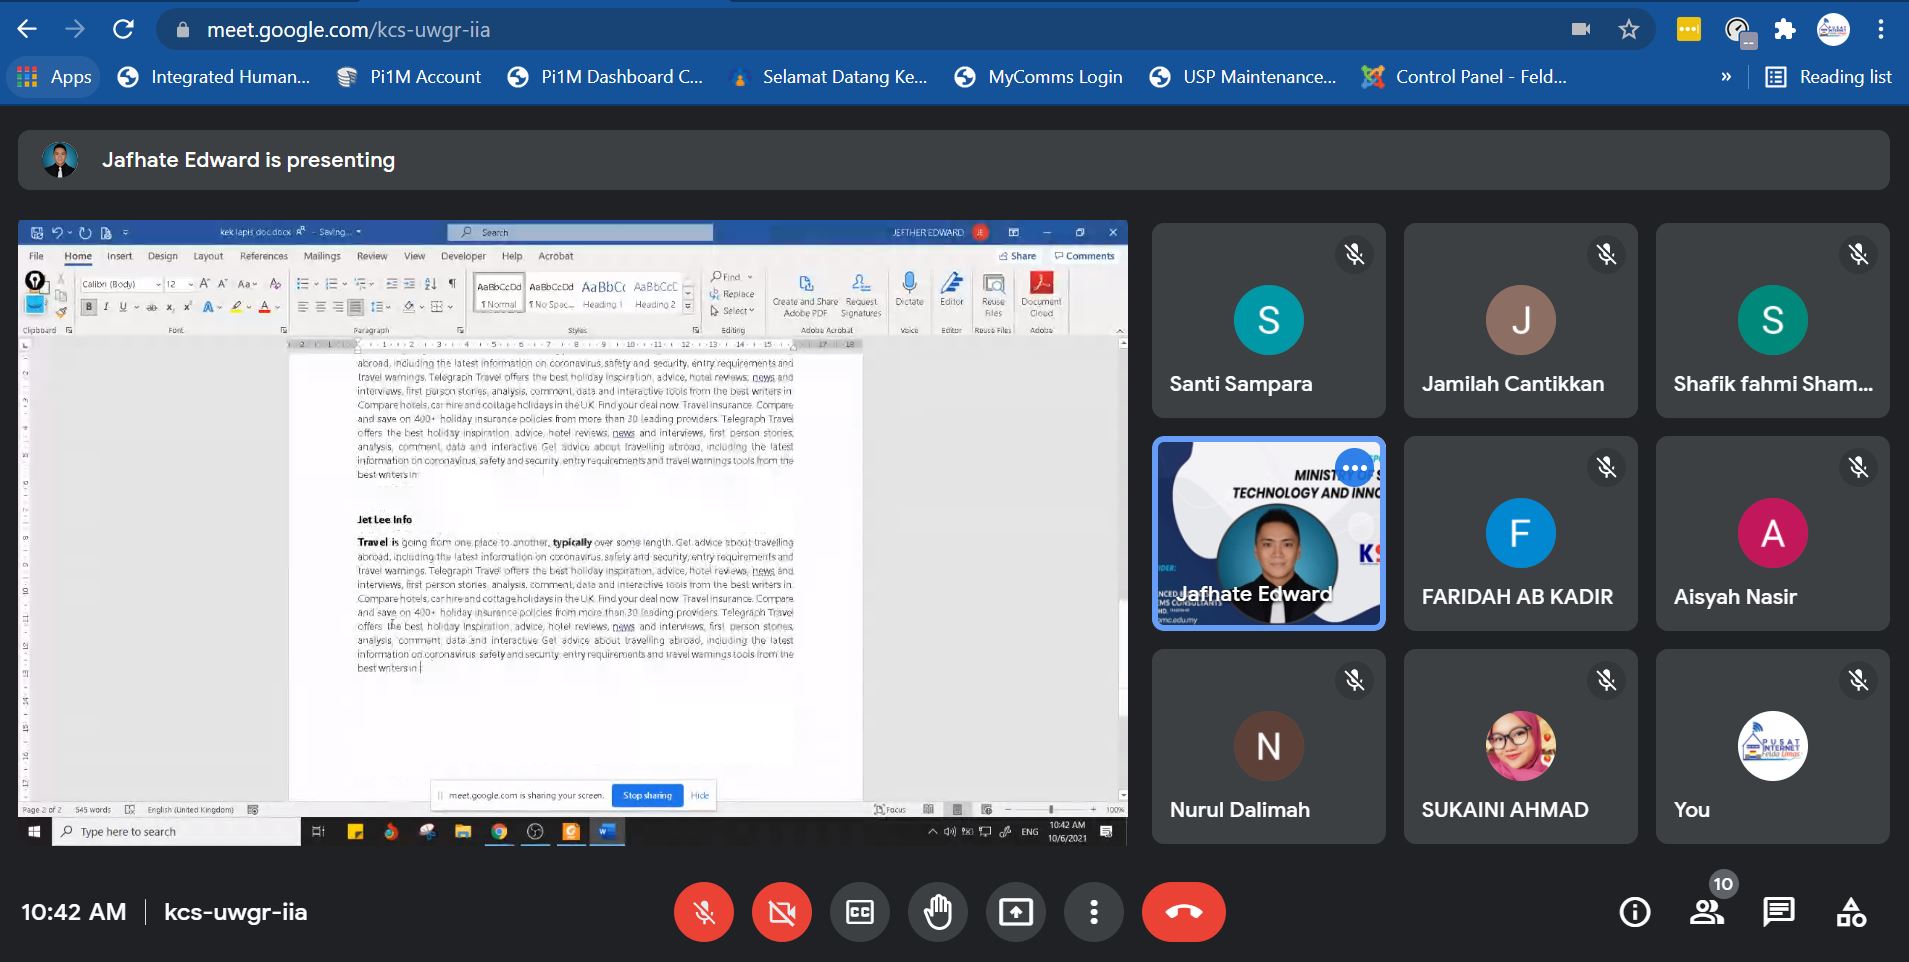Open the activities shapes icon

[x=1850, y=912]
